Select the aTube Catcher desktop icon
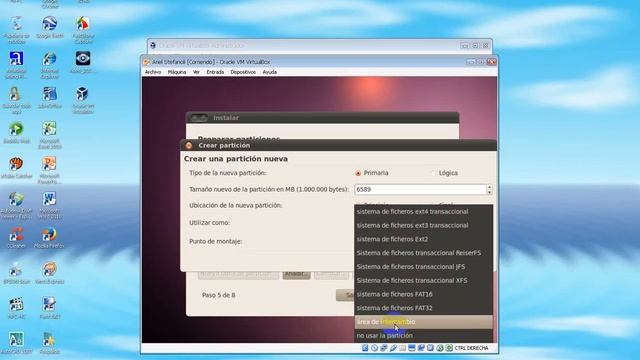The height and width of the screenshot is (360, 640). coord(16,167)
